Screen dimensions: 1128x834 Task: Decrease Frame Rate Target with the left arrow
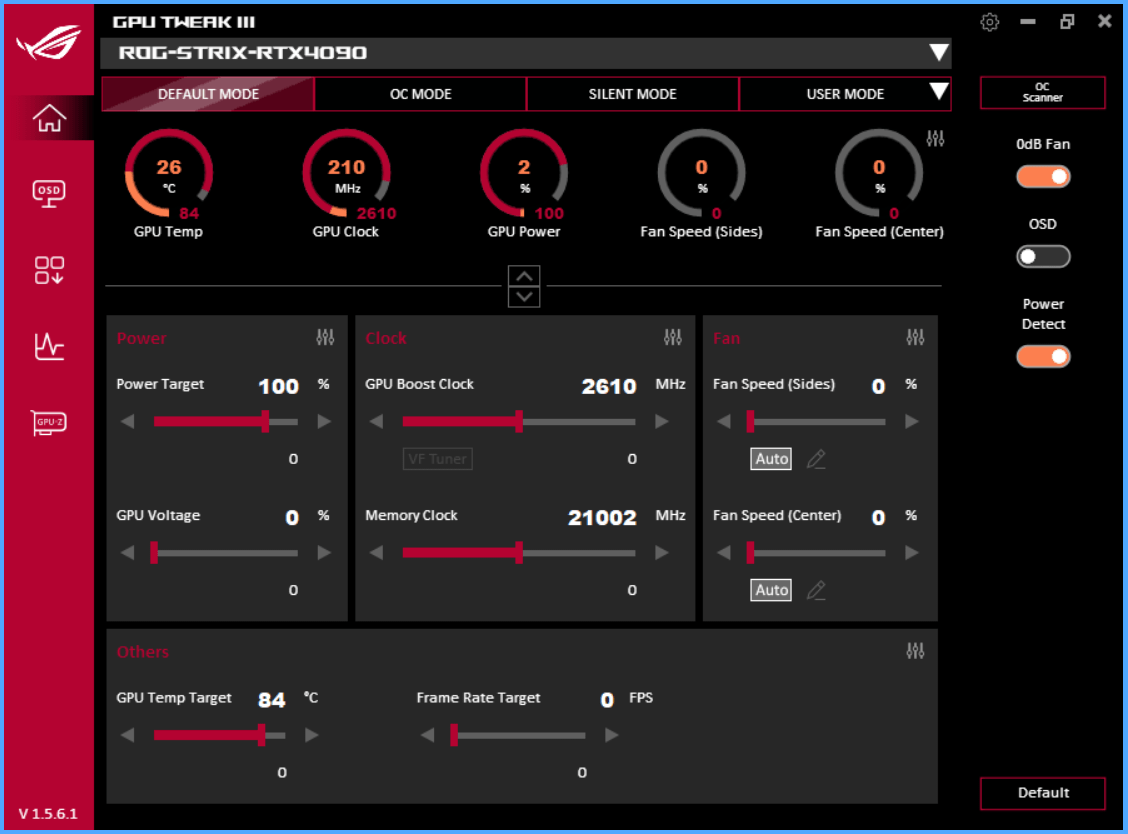(428, 735)
